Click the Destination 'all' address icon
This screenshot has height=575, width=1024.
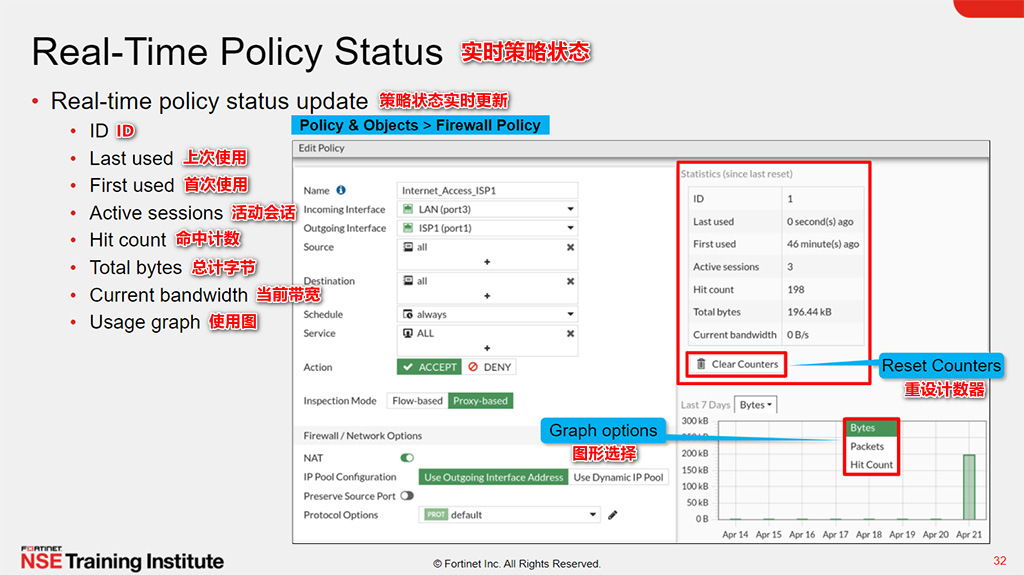pyautogui.click(x=408, y=281)
